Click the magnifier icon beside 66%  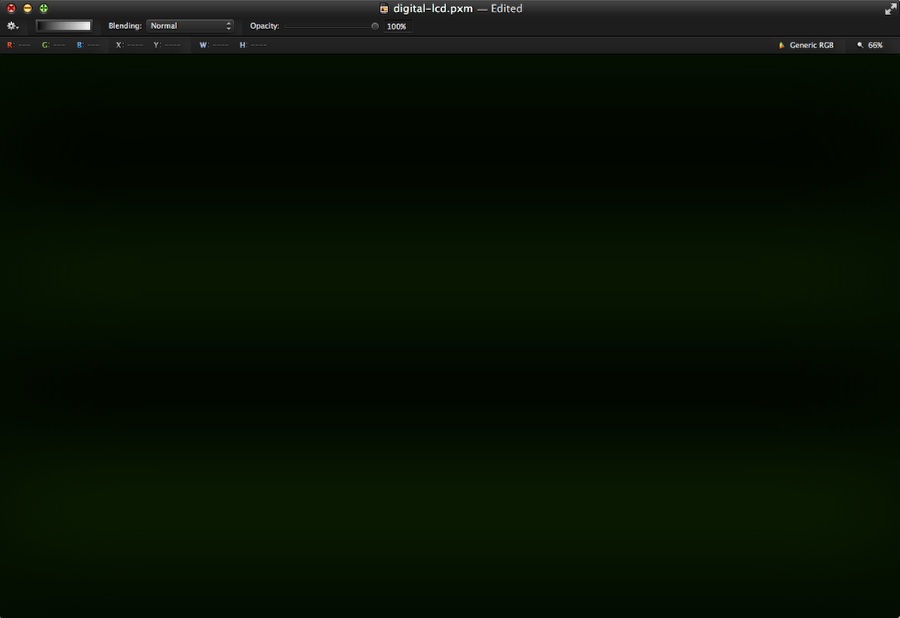point(860,45)
